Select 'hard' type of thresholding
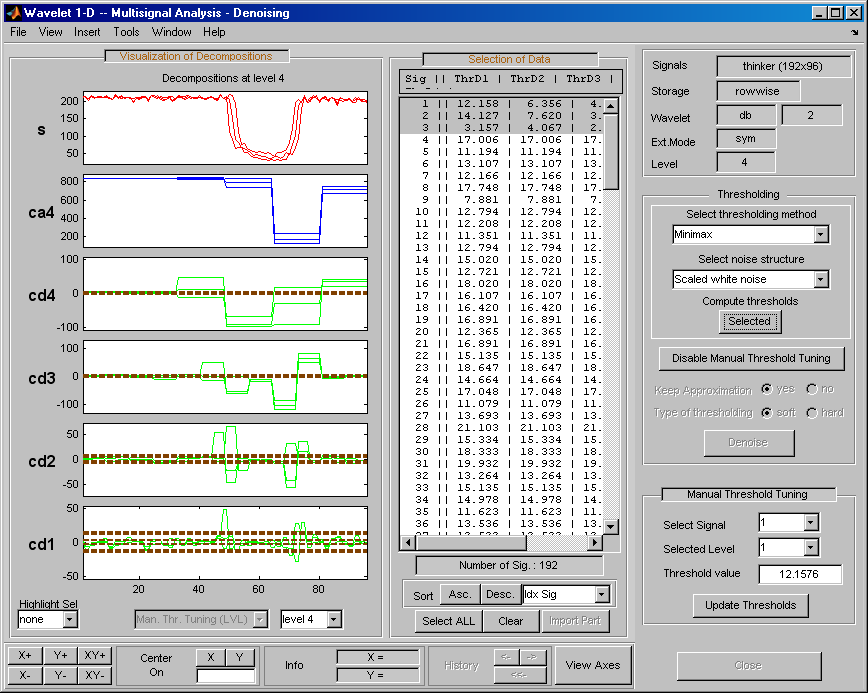This screenshot has width=868, height=693. tap(813, 412)
